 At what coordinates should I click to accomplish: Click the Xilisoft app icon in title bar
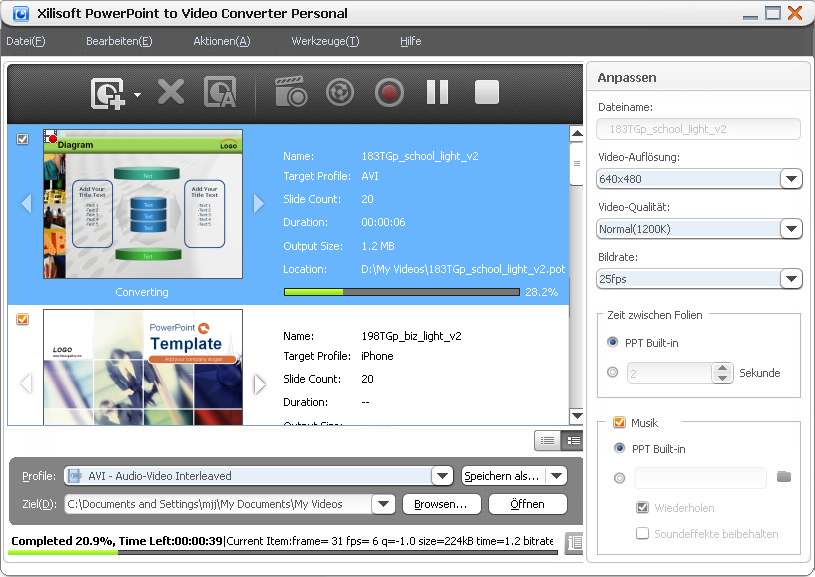point(20,13)
